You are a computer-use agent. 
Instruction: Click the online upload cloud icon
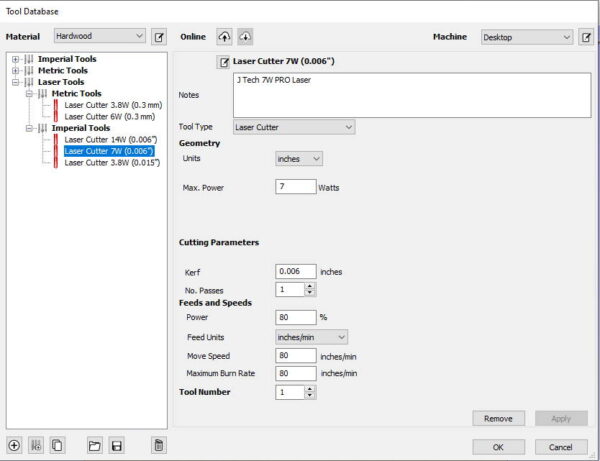click(x=225, y=37)
